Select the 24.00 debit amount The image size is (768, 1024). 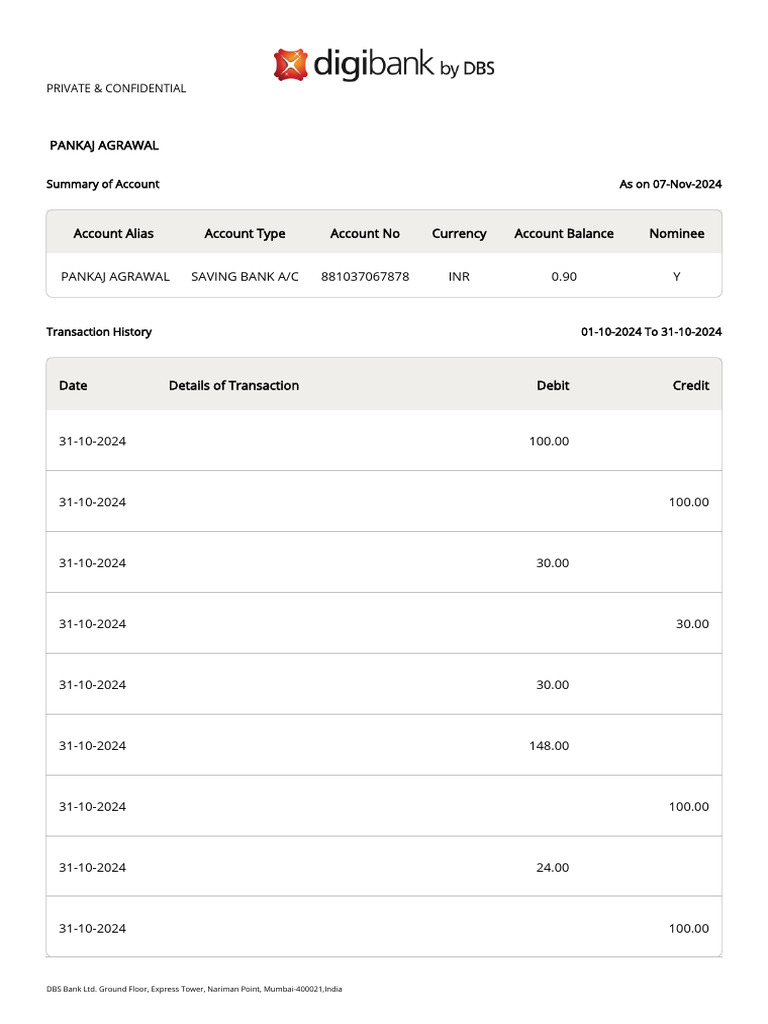click(x=552, y=867)
